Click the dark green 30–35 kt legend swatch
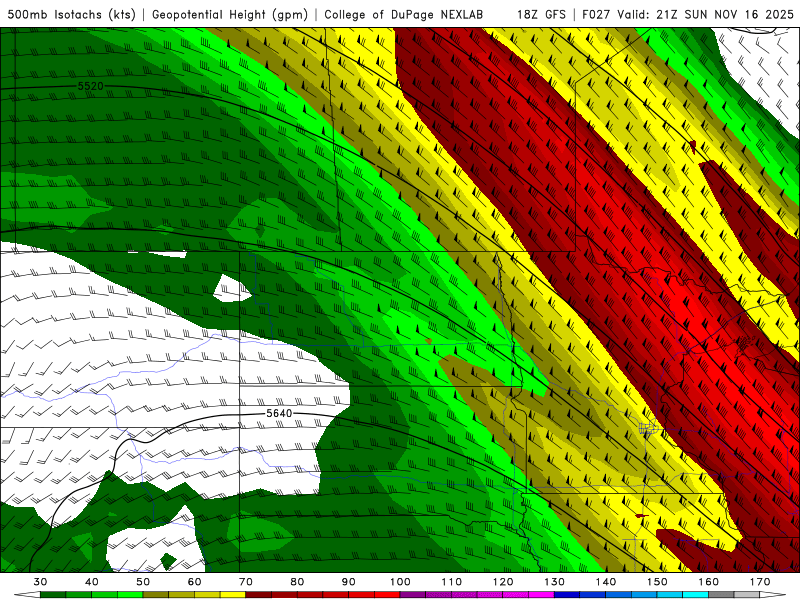 tap(53, 595)
